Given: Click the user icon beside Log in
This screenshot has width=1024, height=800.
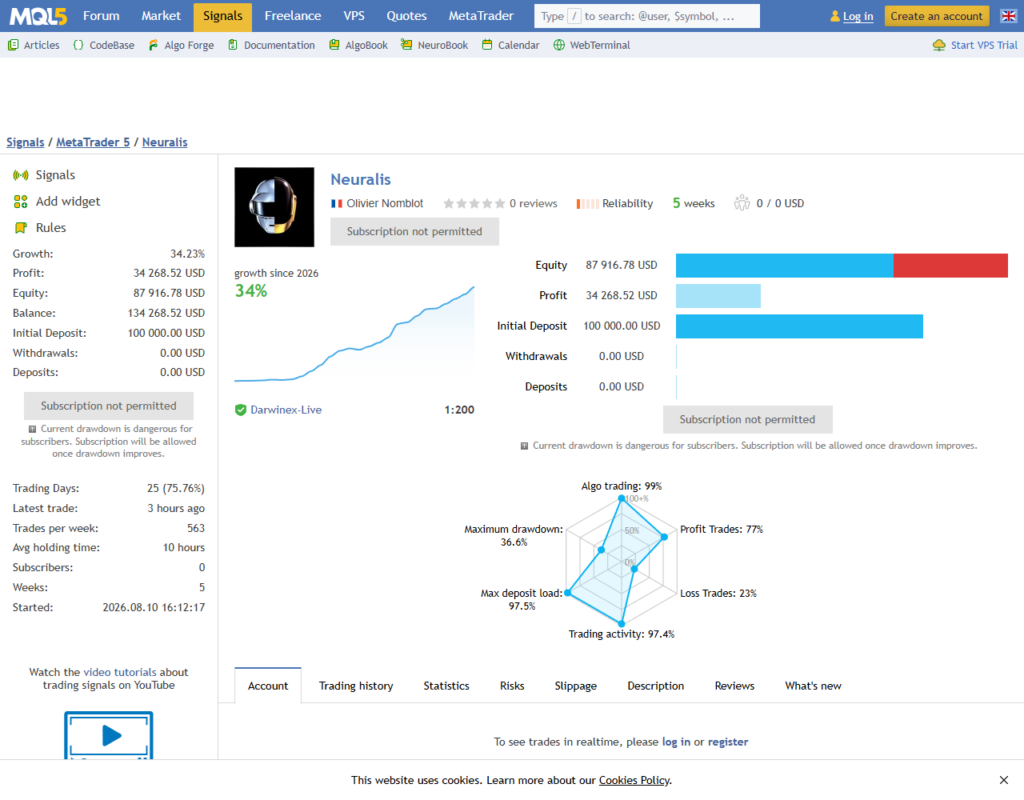Looking at the screenshot, I should [835, 16].
